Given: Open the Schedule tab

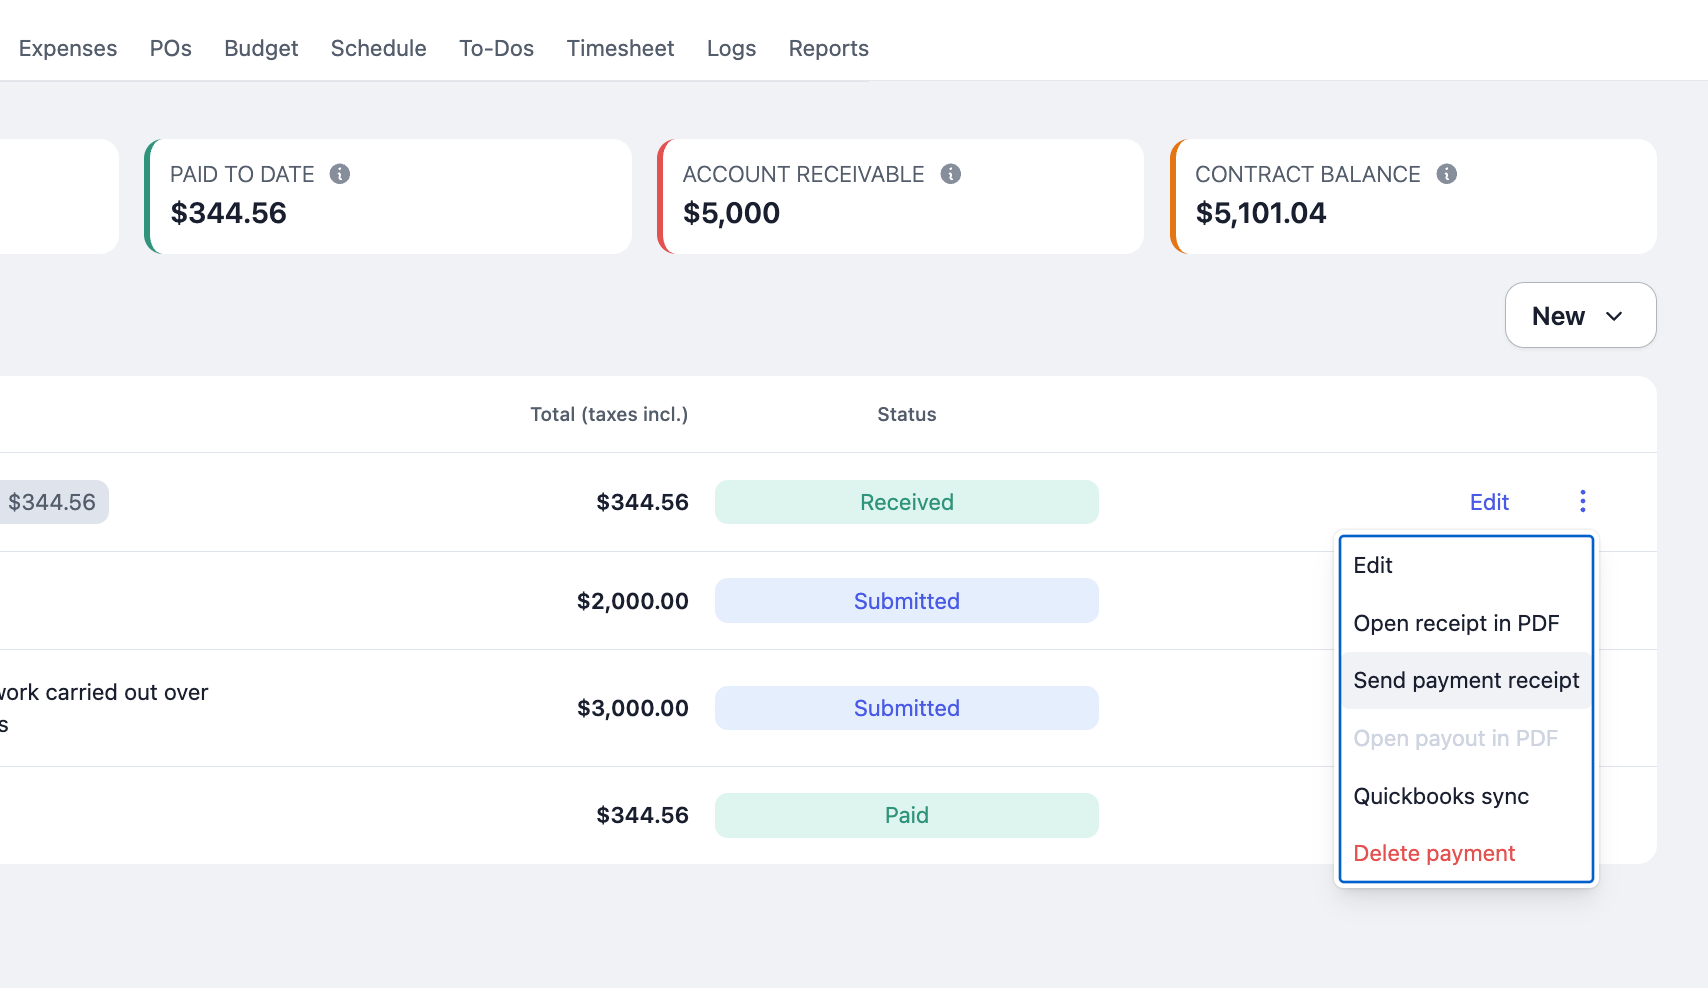Looking at the screenshot, I should (x=379, y=48).
